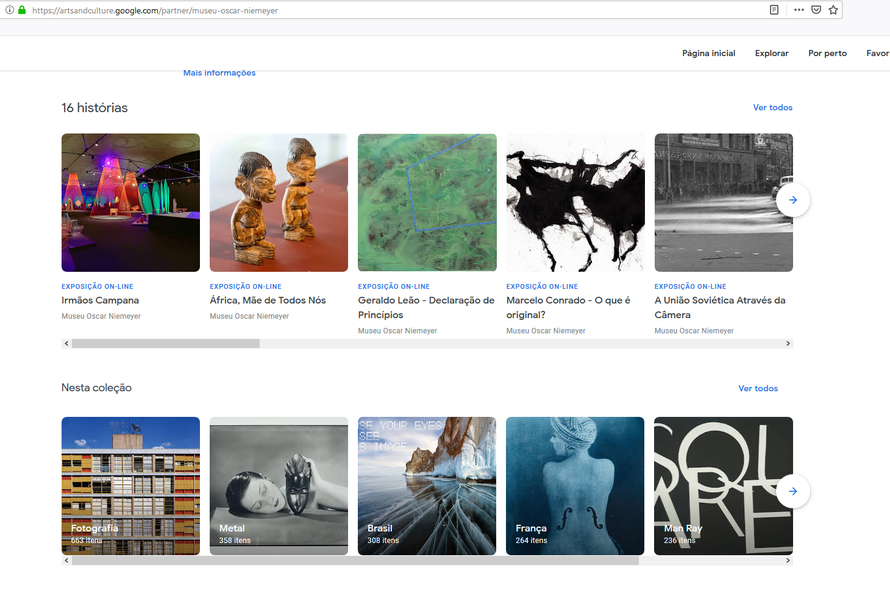Advance the Nesta coleção carousel with the arrow
The width and height of the screenshot is (890, 593).
click(x=792, y=491)
